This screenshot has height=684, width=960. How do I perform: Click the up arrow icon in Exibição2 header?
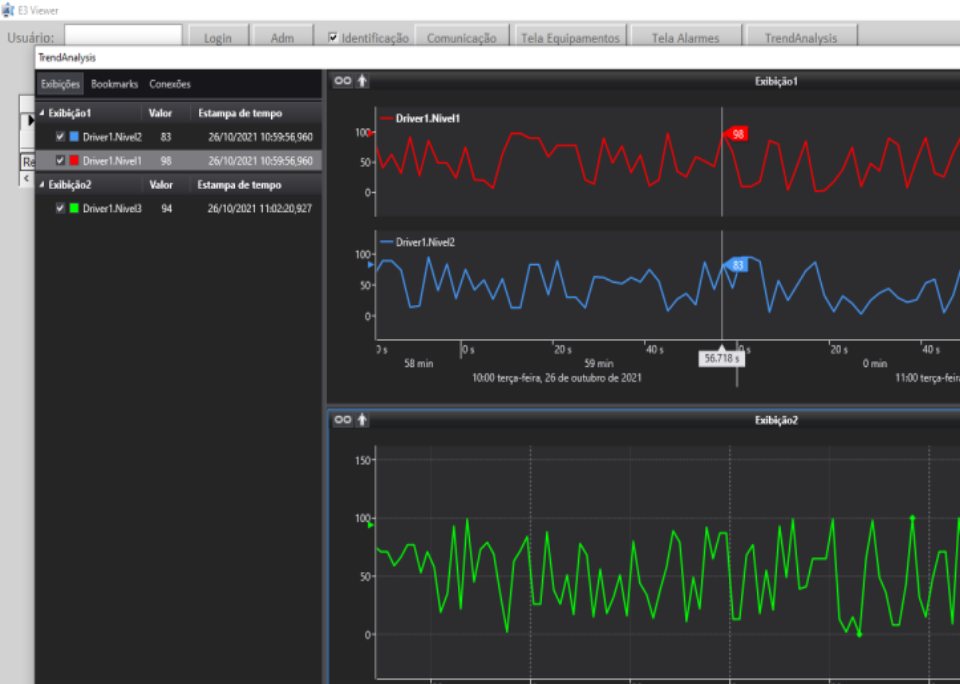point(362,419)
